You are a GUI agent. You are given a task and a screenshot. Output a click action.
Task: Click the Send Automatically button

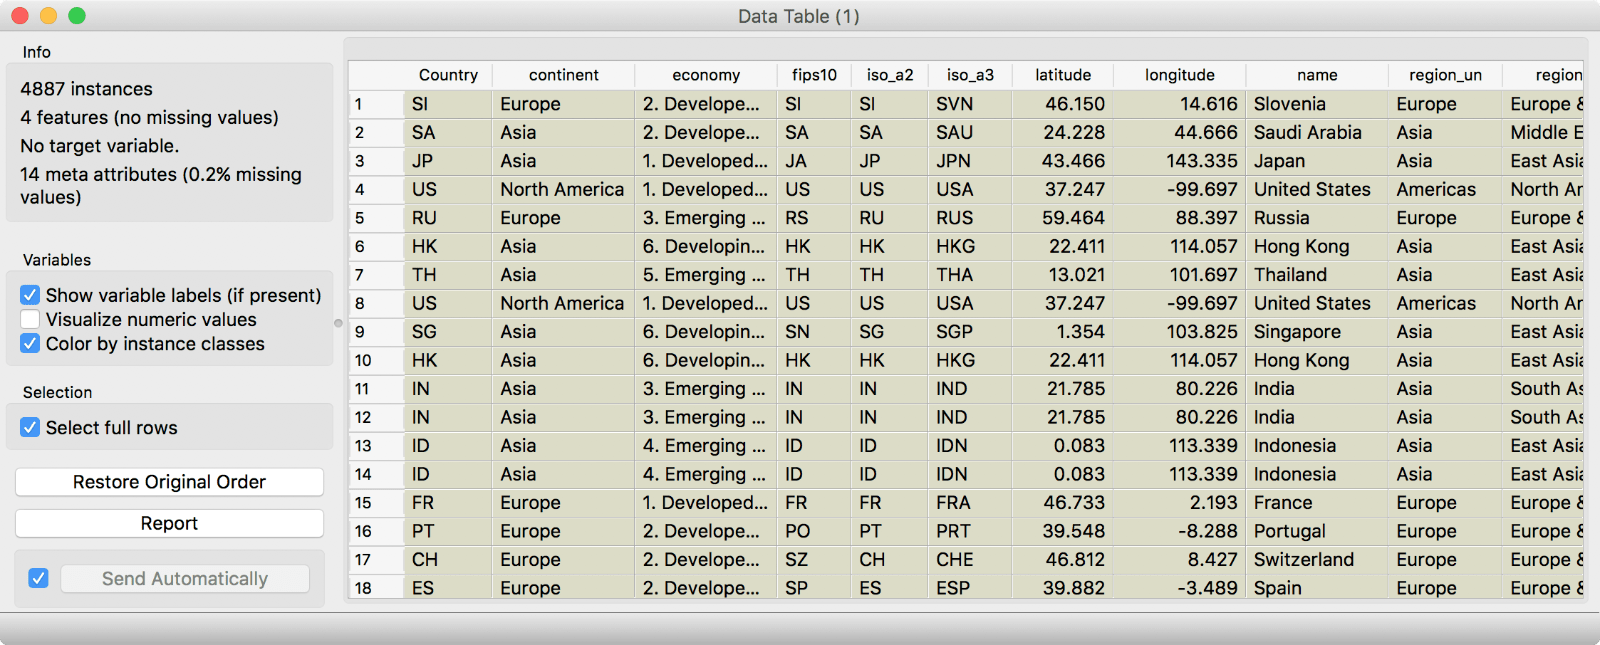185,578
